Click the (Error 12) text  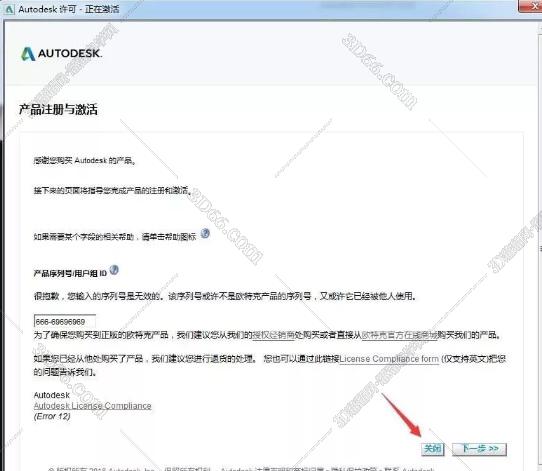pyautogui.click(x=52, y=416)
